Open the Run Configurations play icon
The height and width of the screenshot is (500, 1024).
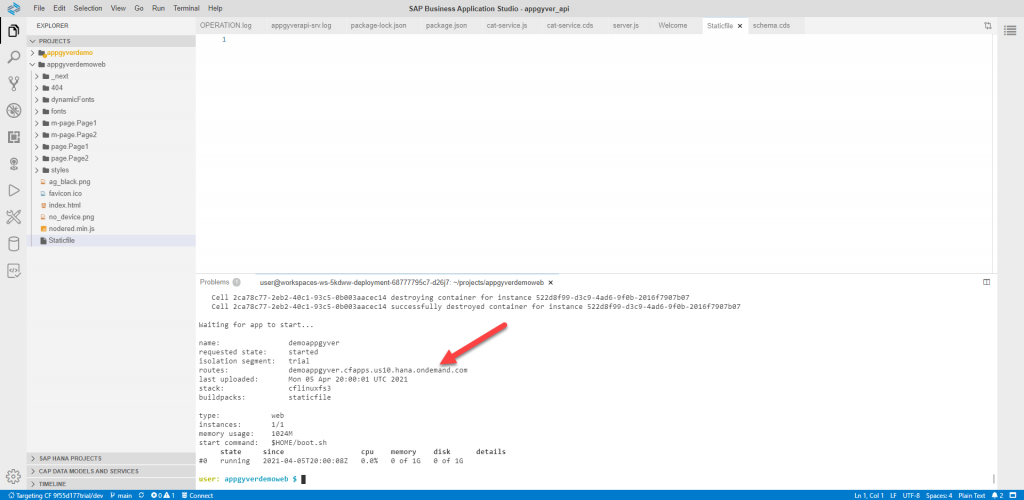[x=13, y=190]
